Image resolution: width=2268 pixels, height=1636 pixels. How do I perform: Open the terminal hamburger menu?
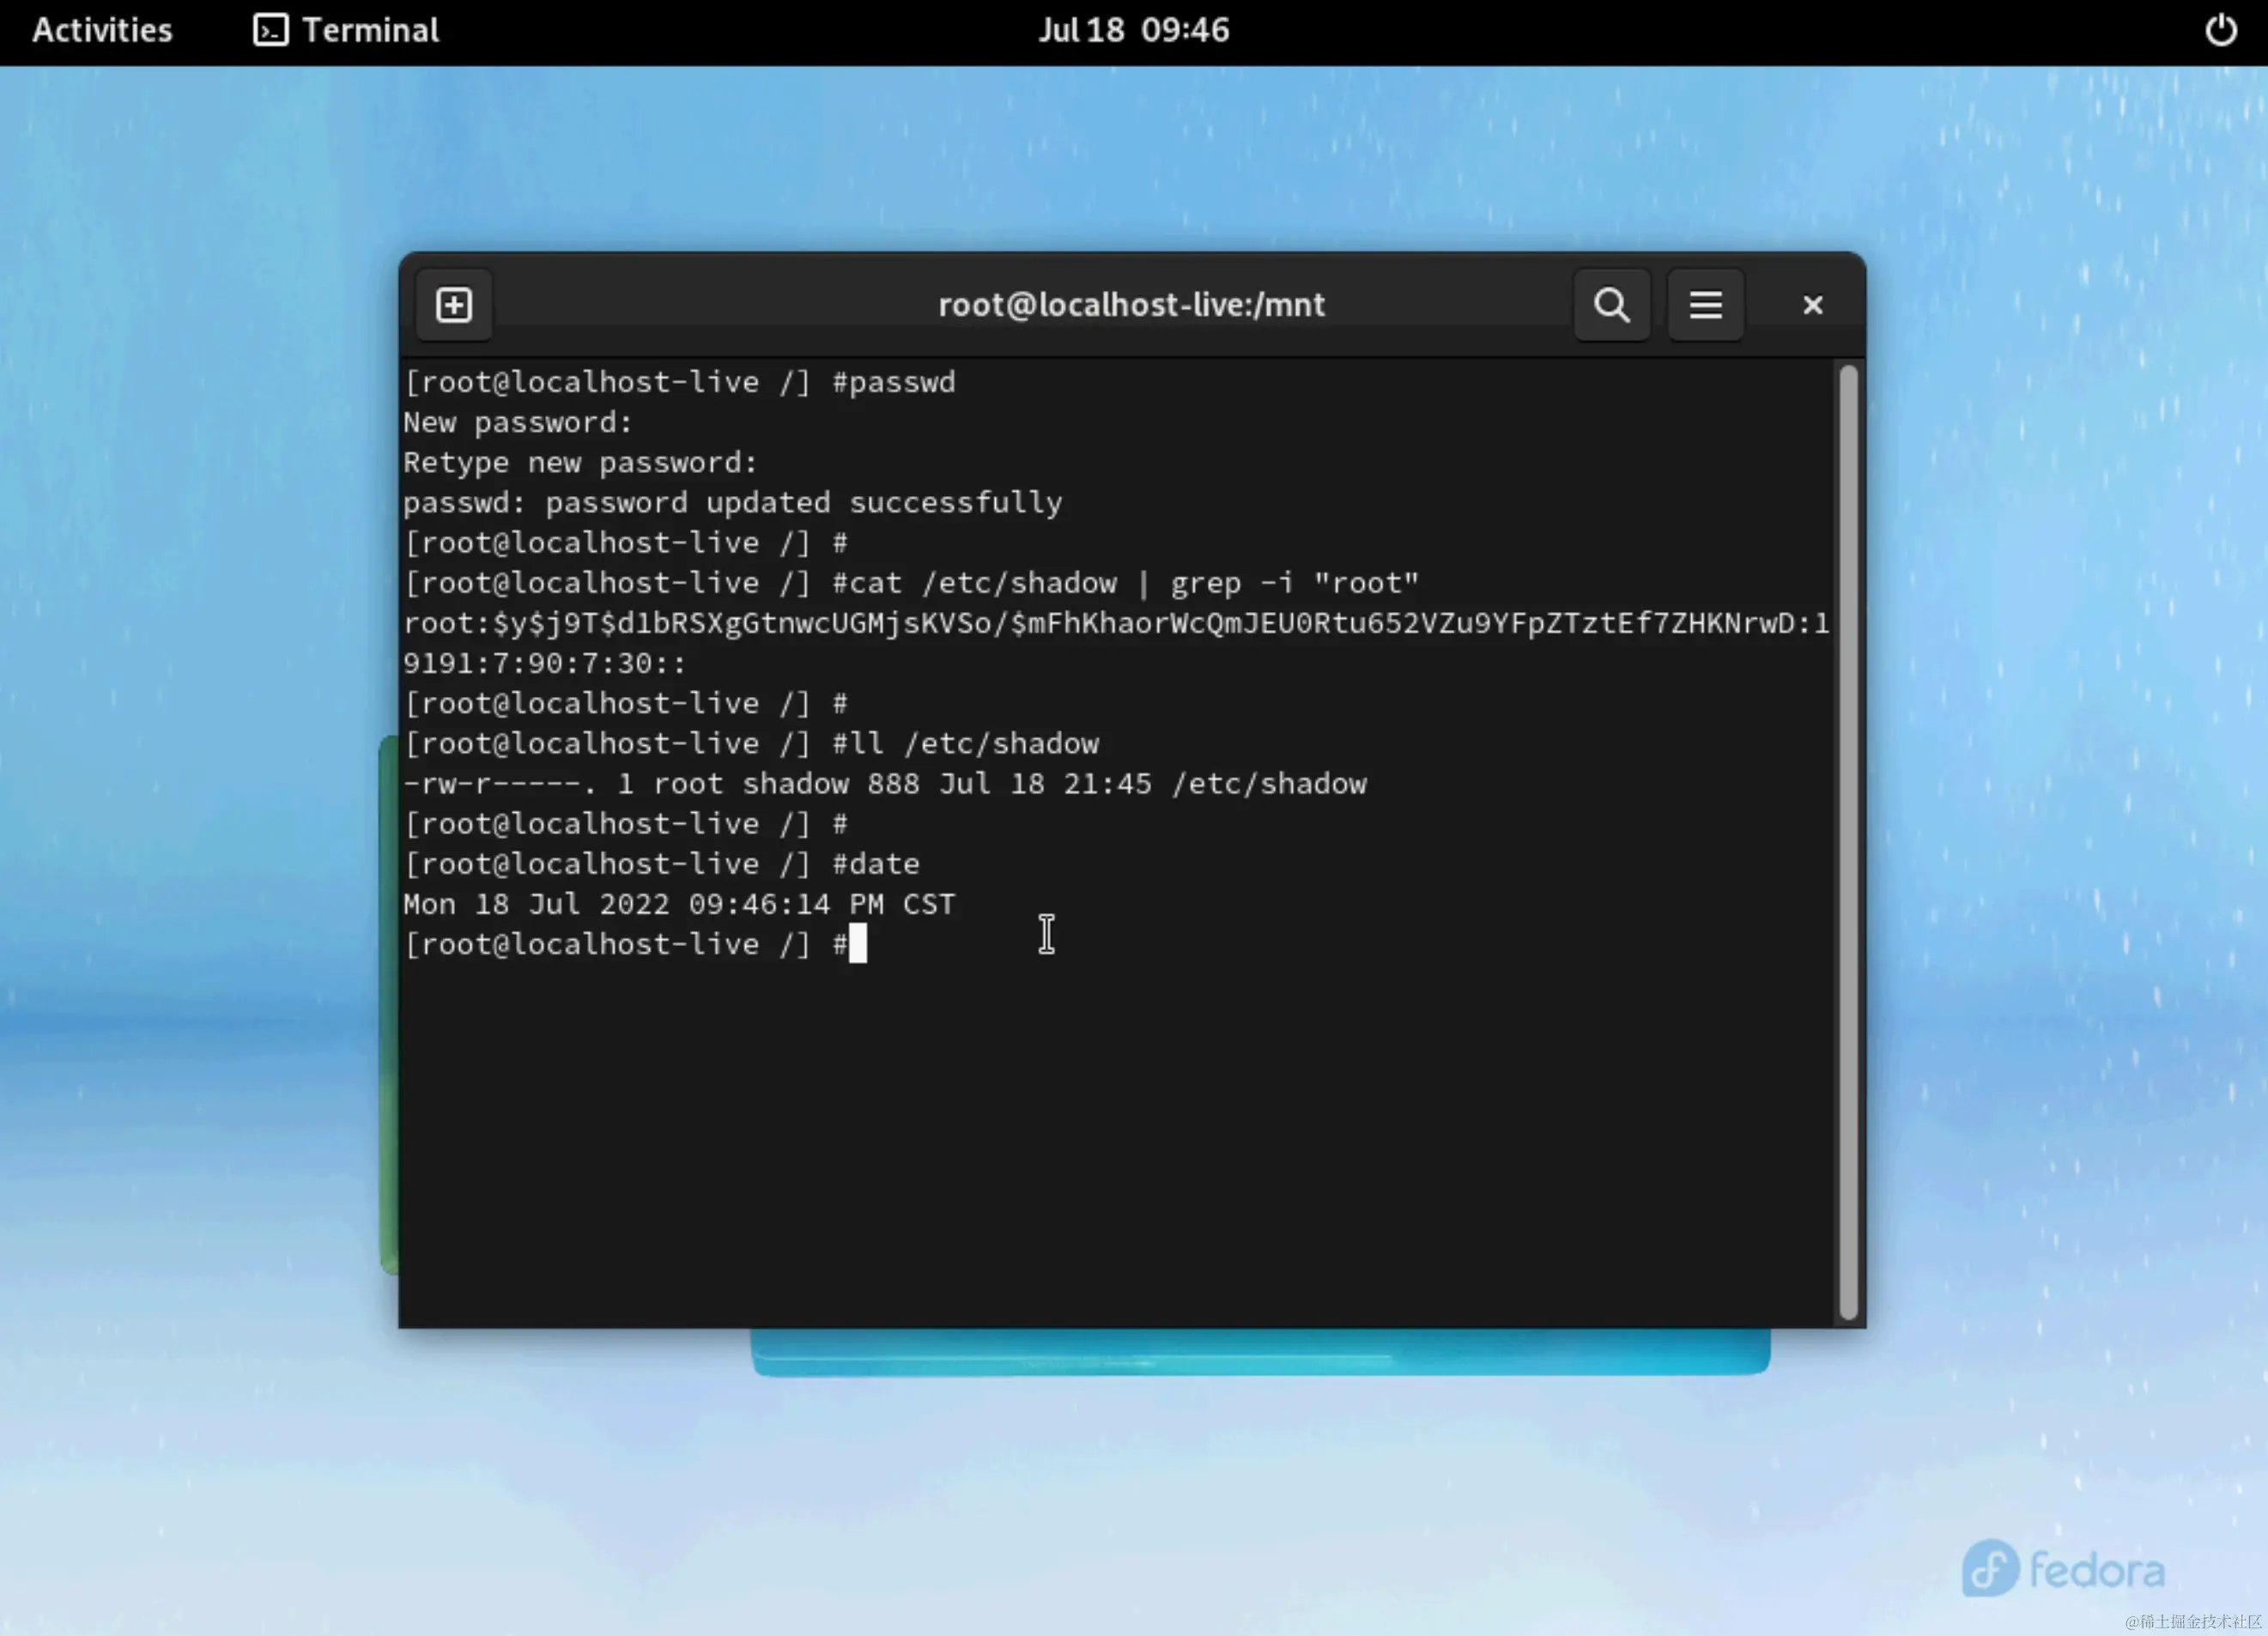(x=1705, y=305)
